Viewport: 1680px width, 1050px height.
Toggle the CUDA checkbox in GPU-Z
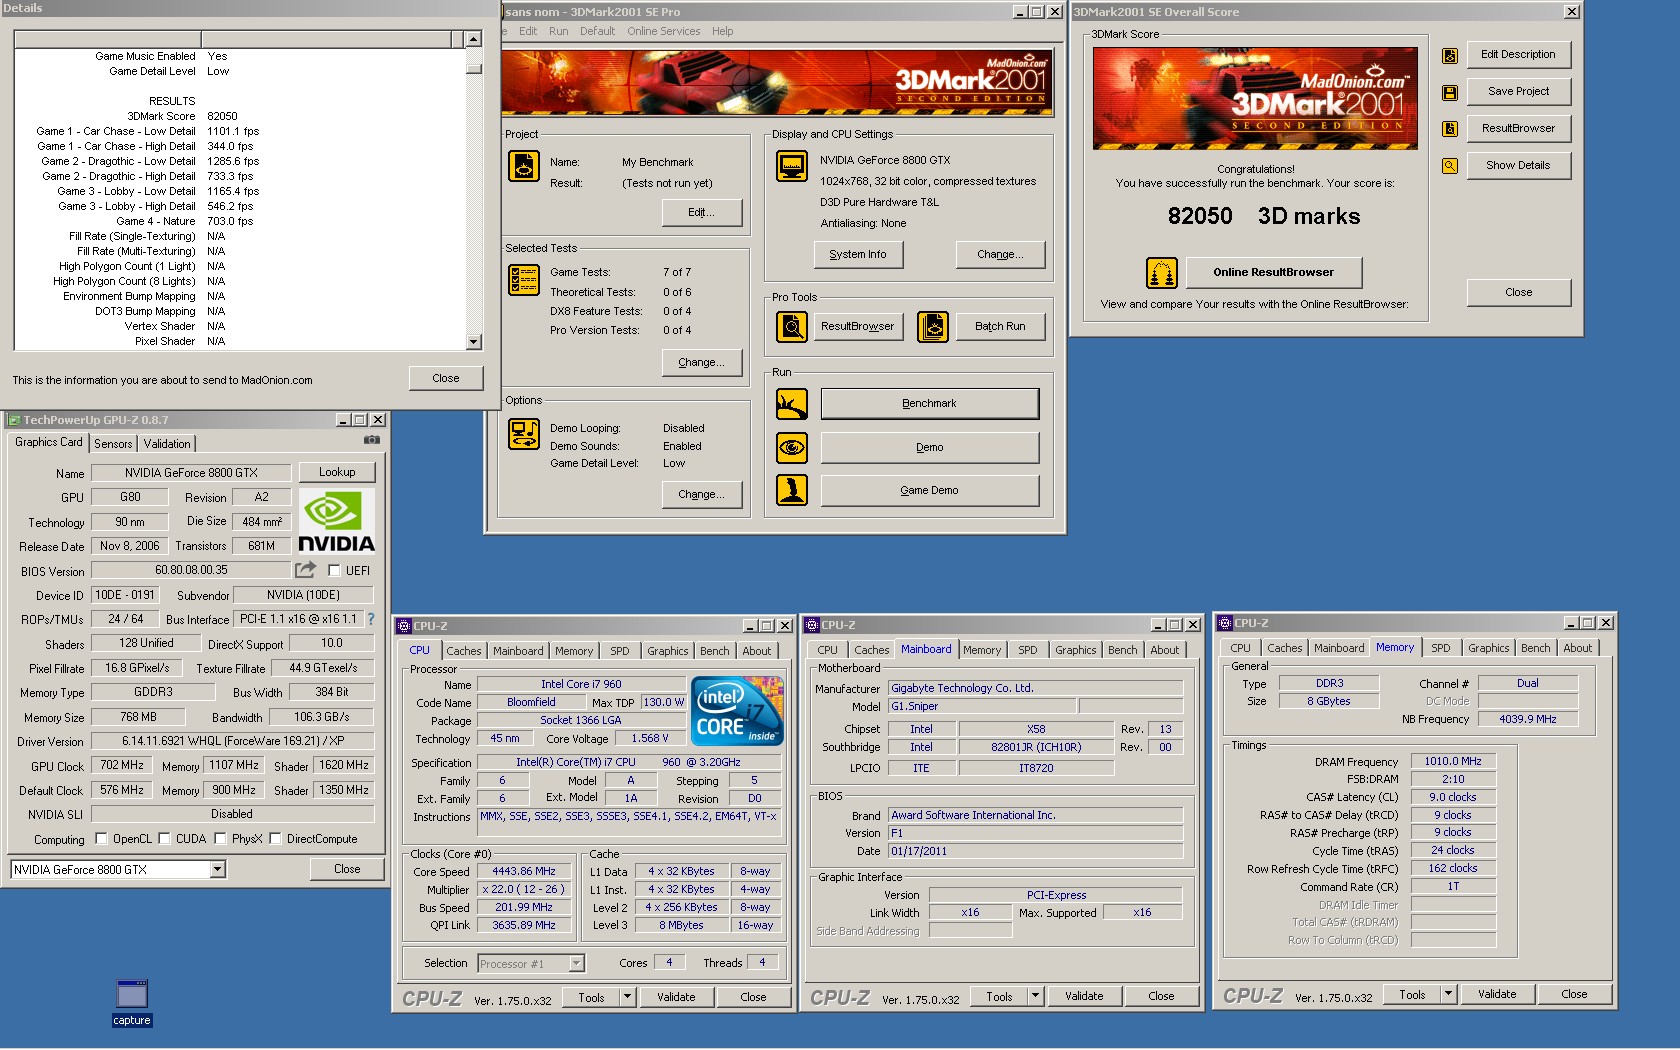pos(164,839)
